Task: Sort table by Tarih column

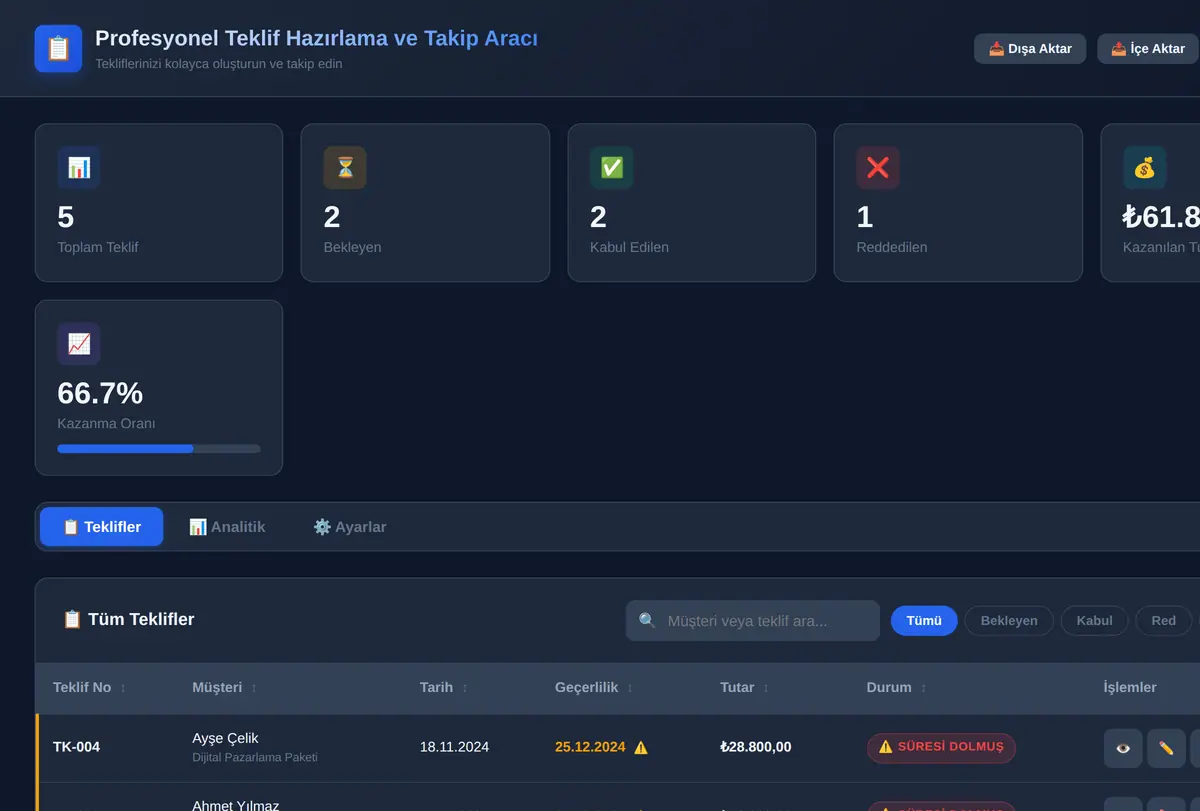Action: (x=444, y=688)
